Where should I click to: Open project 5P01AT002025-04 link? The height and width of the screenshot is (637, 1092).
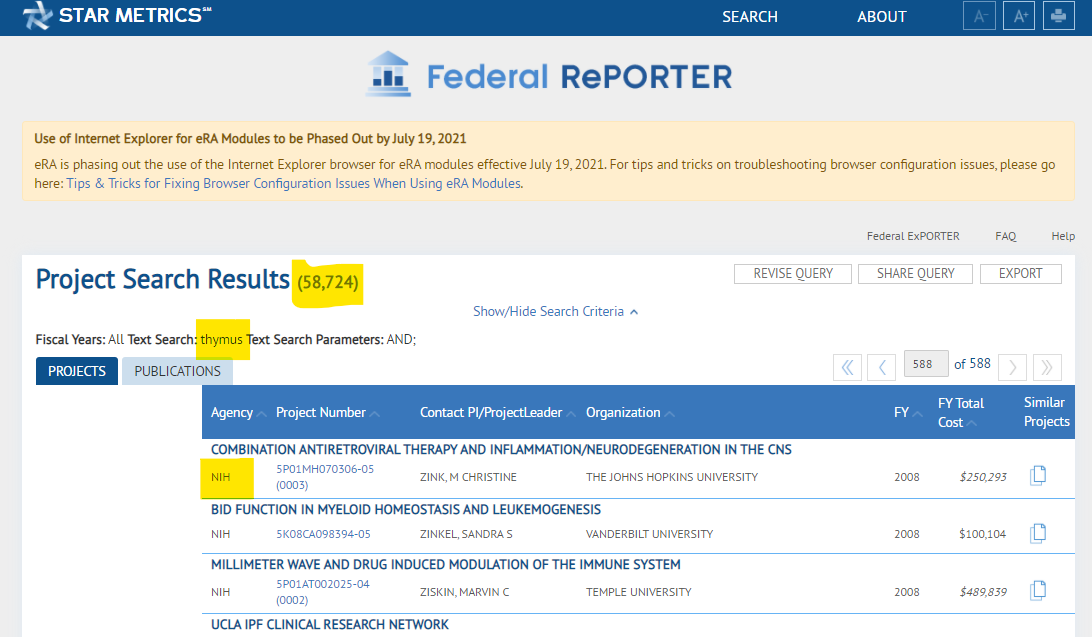(x=322, y=592)
